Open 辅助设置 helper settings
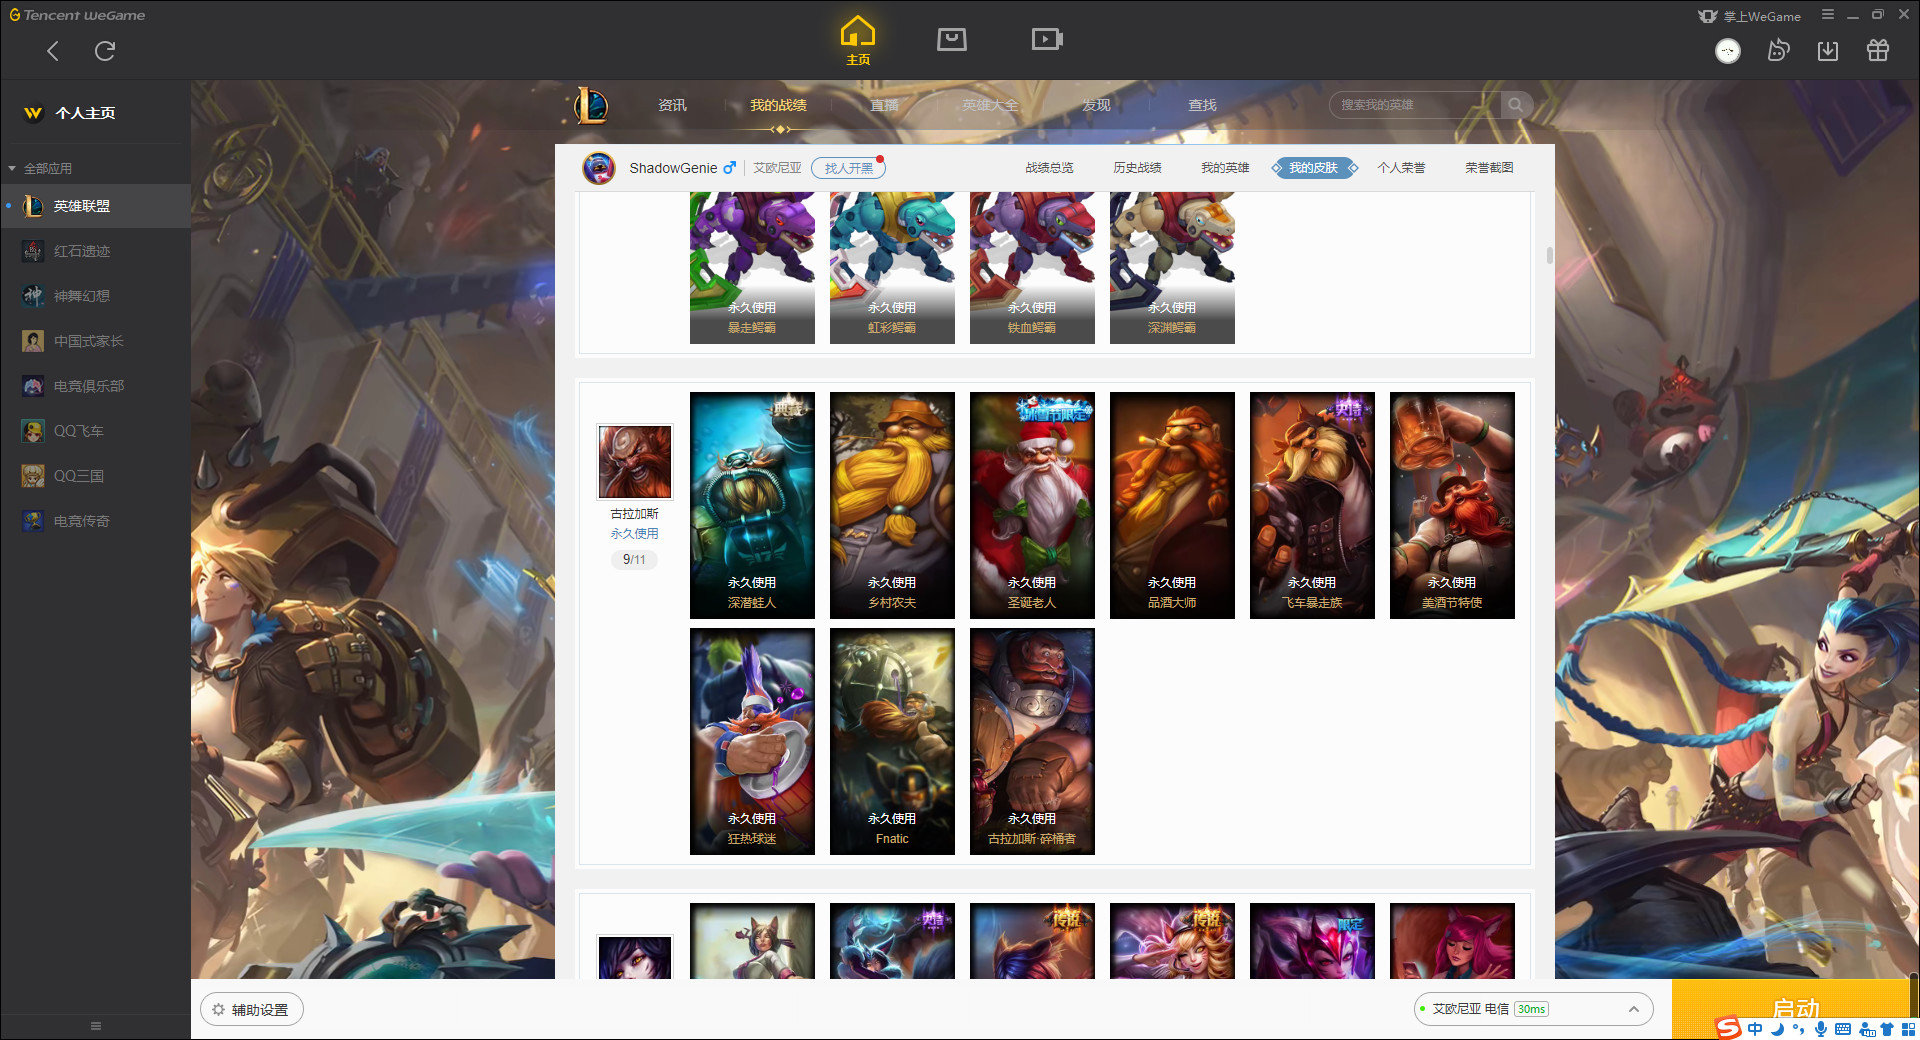 tap(251, 1010)
